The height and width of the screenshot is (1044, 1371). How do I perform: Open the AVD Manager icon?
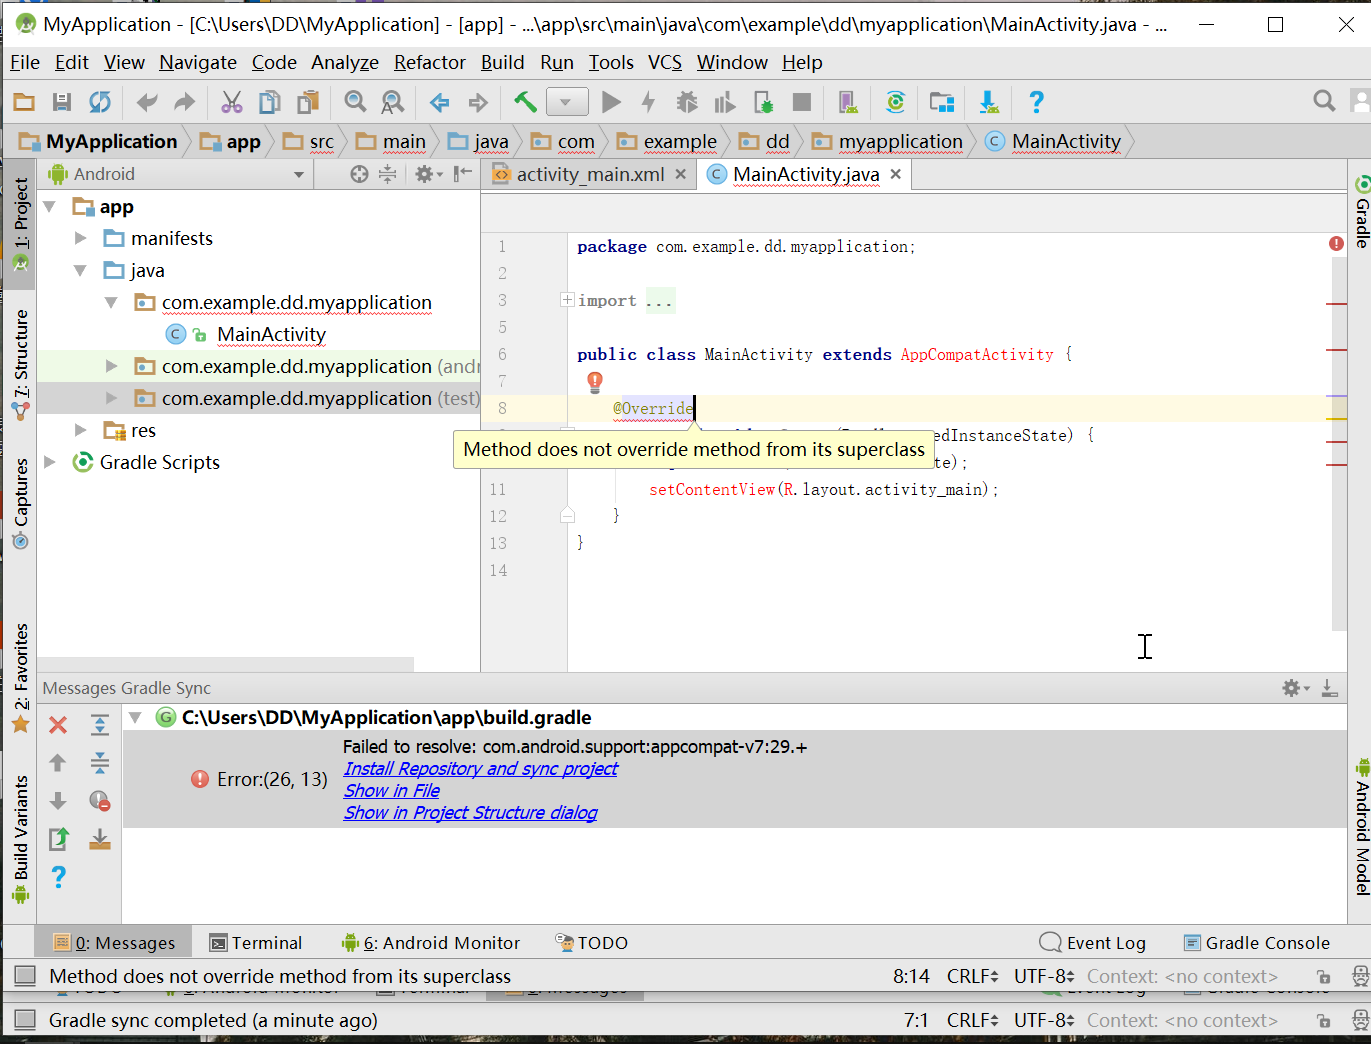point(848,101)
